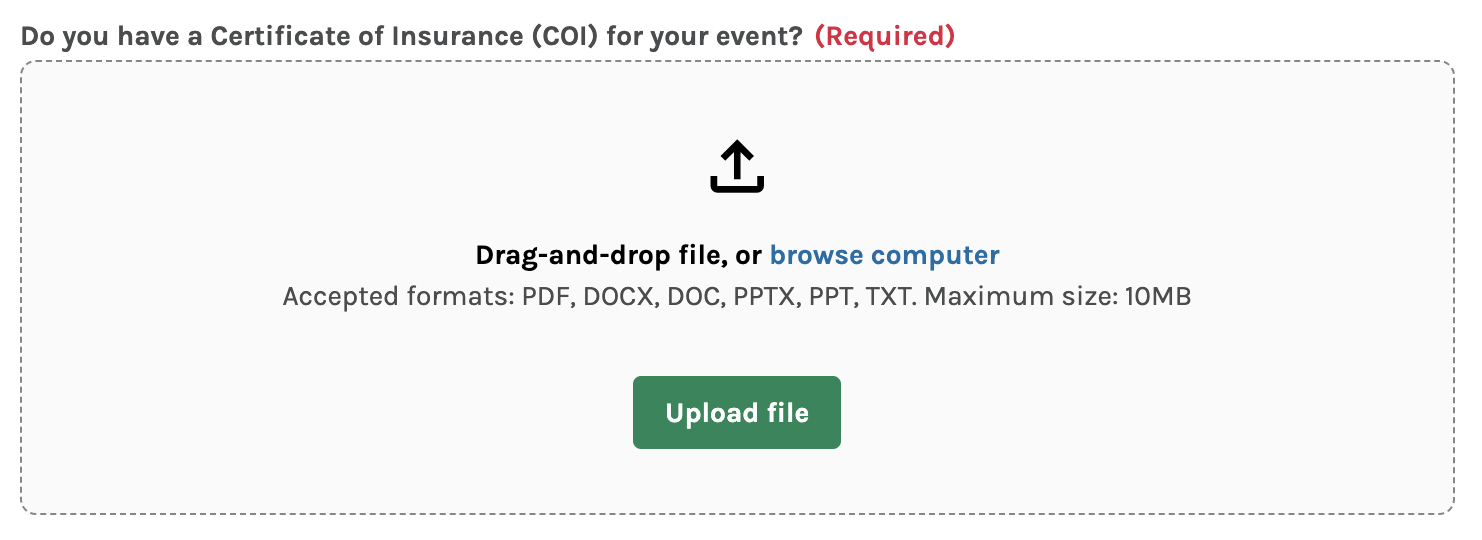
Task: Click the DOCX format in accepted list
Action: 613,297
